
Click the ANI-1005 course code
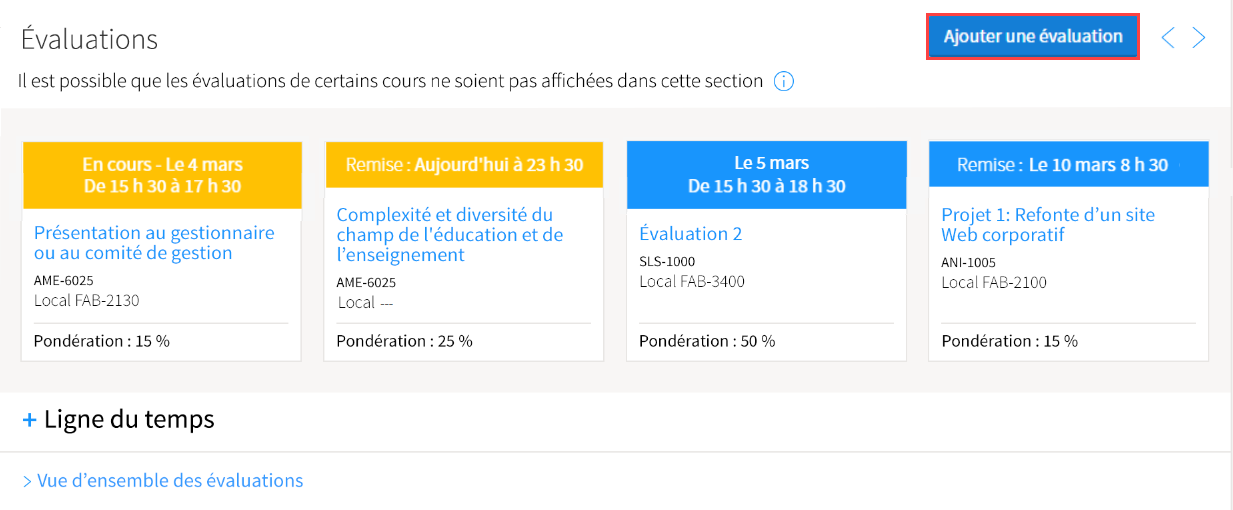969,263
